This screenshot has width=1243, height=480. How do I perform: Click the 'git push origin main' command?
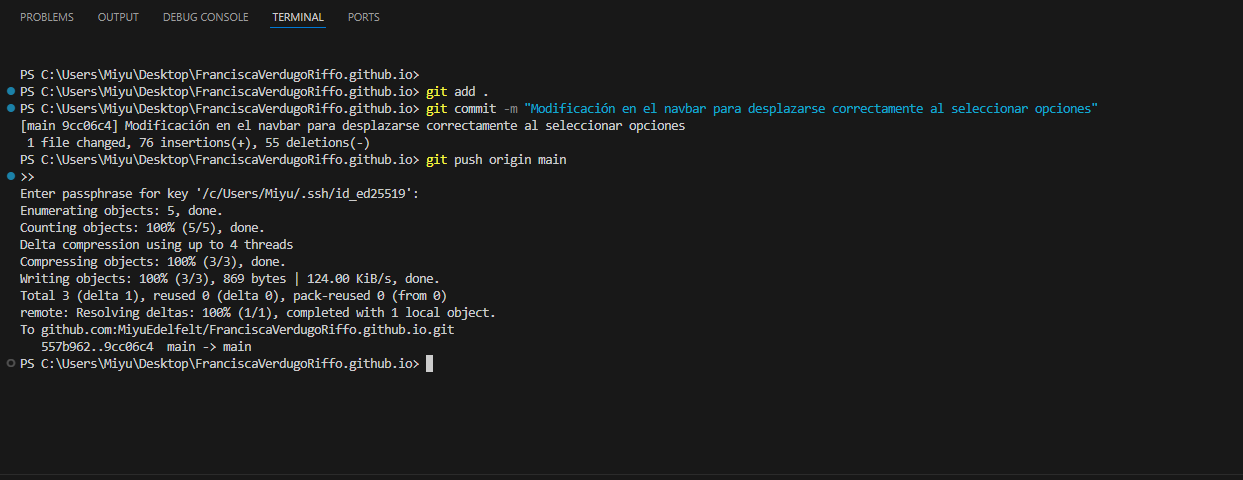pyautogui.click(x=496, y=160)
